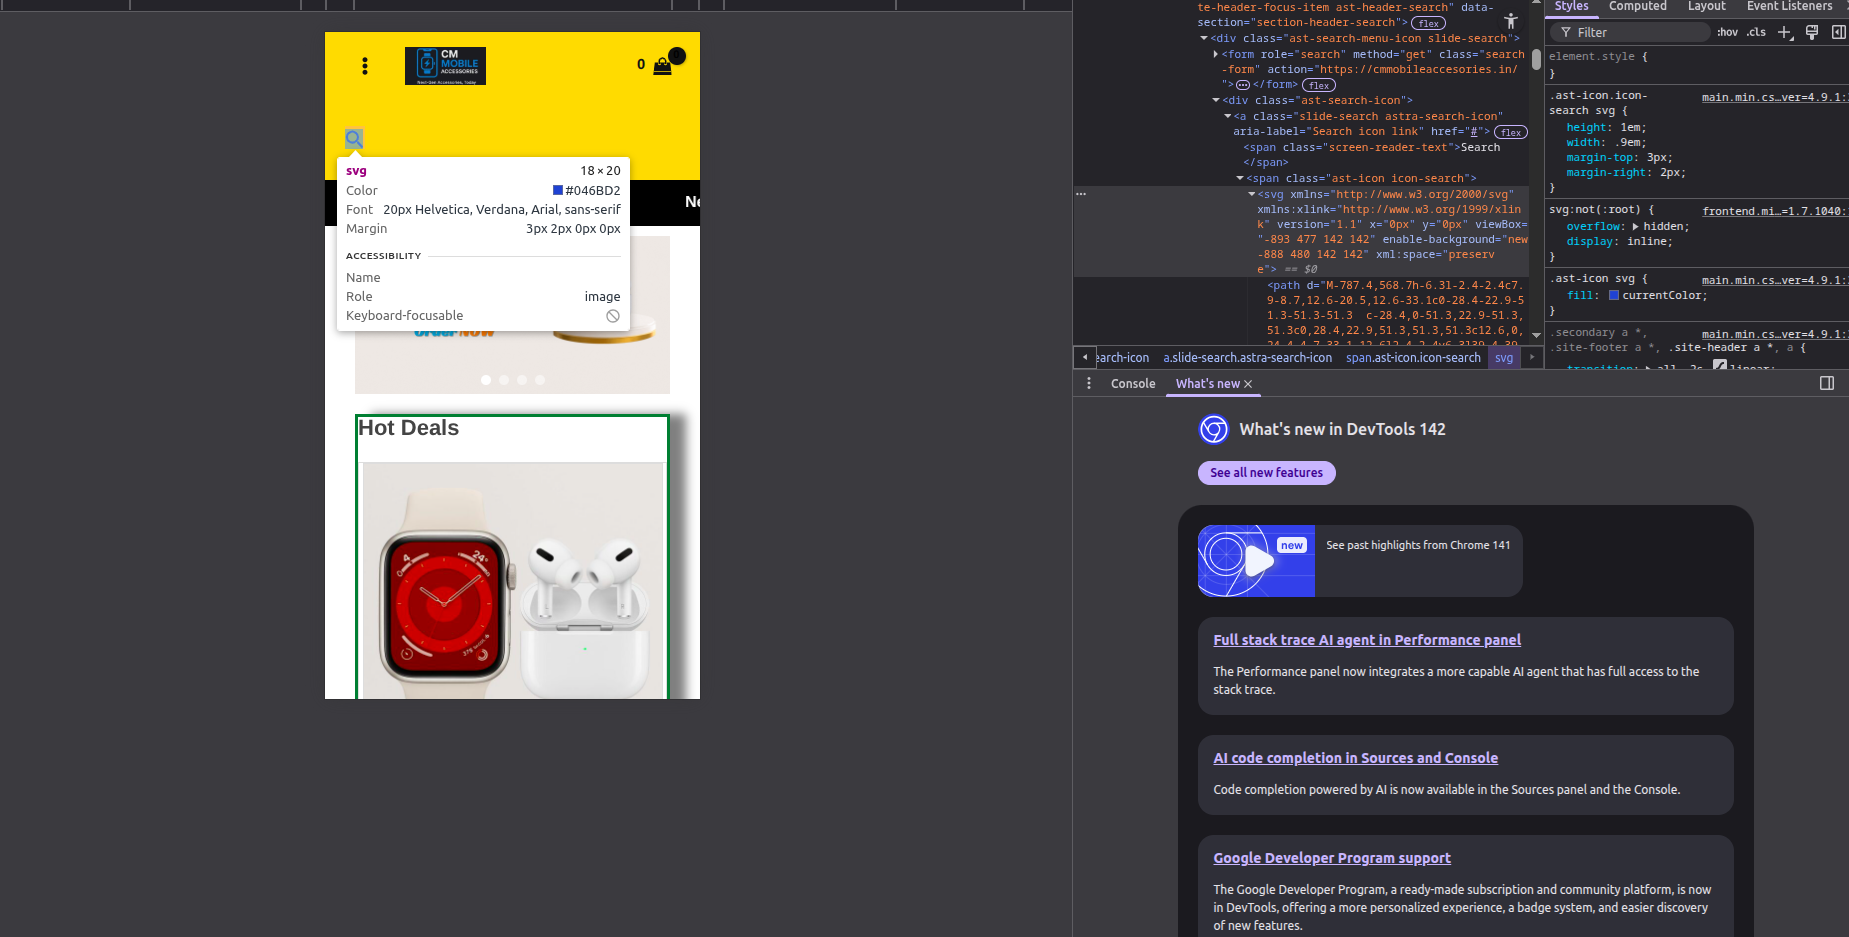Toggle the flex badge on the form element
The image size is (1849, 937).
tap(1319, 85)
